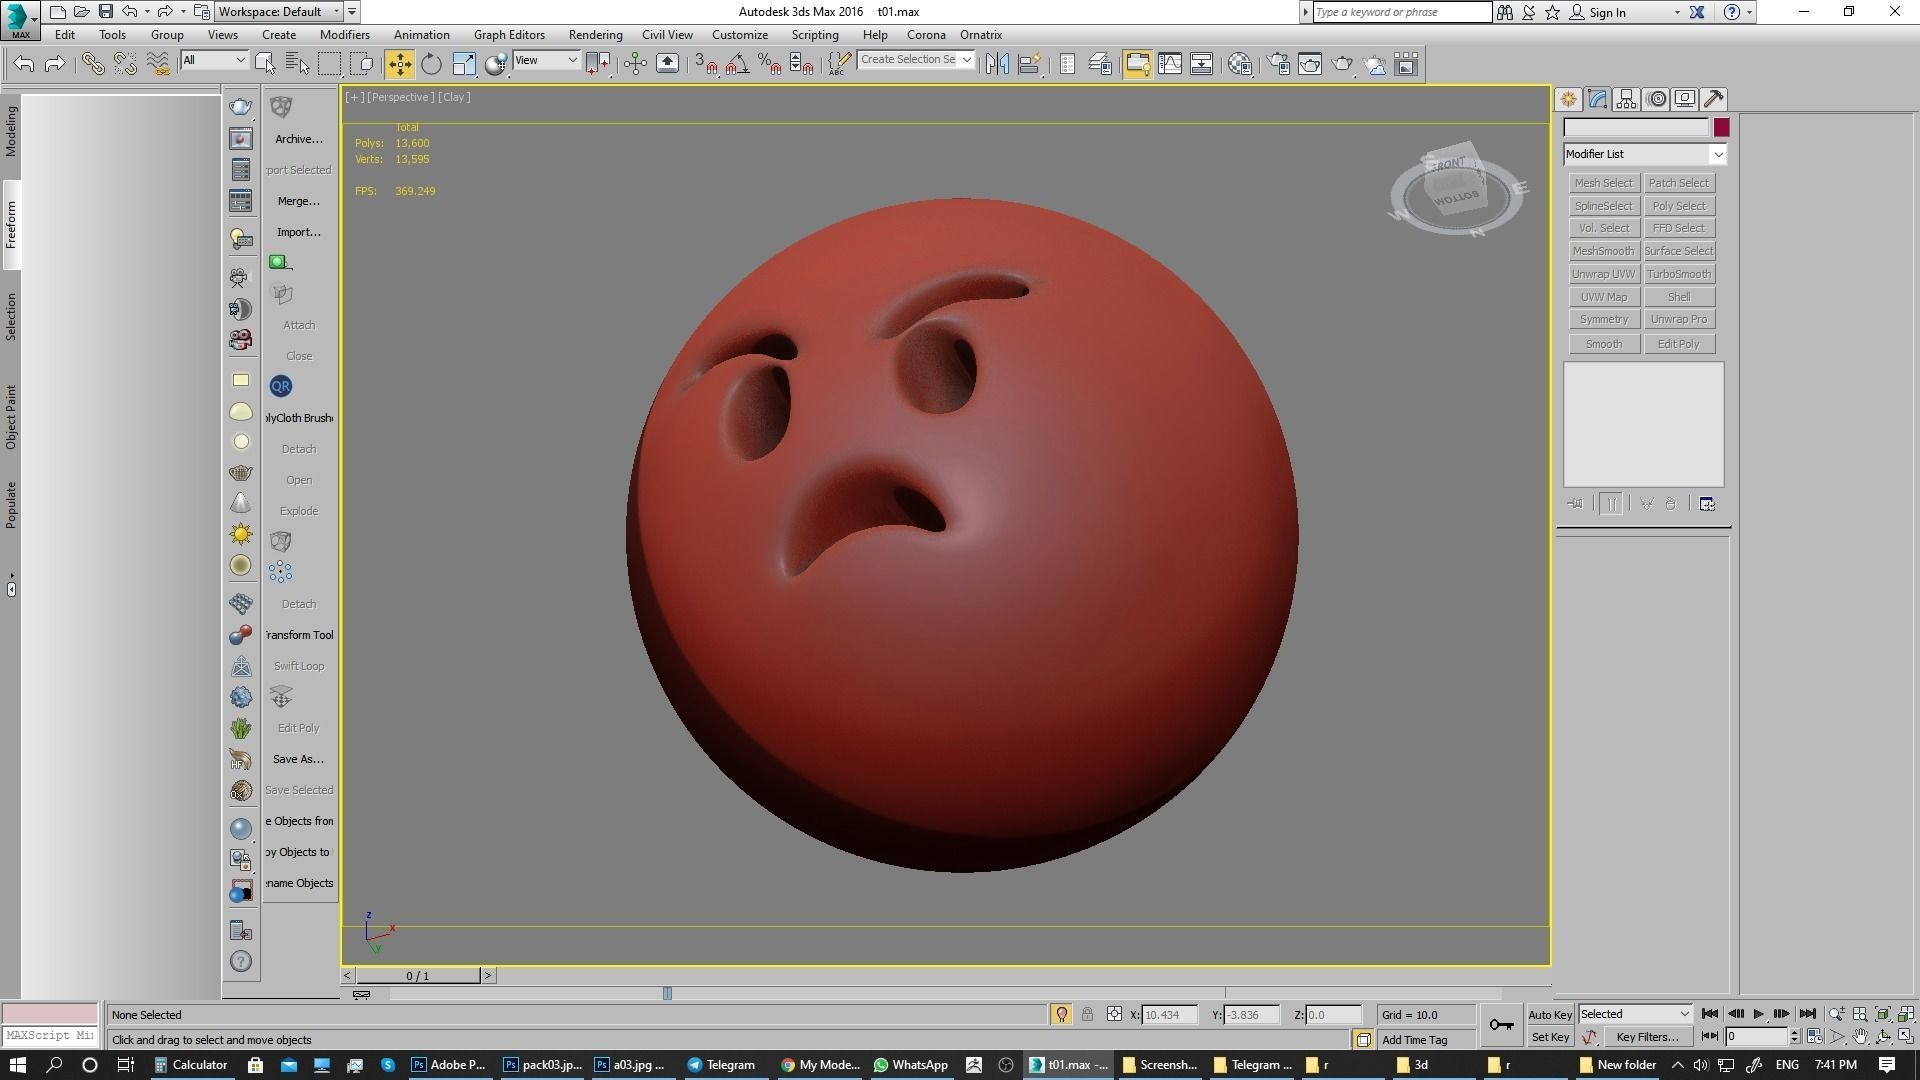Click the object color swatch
This screenshot has height=1080, width=1920.
click(x=1721, y=128)
